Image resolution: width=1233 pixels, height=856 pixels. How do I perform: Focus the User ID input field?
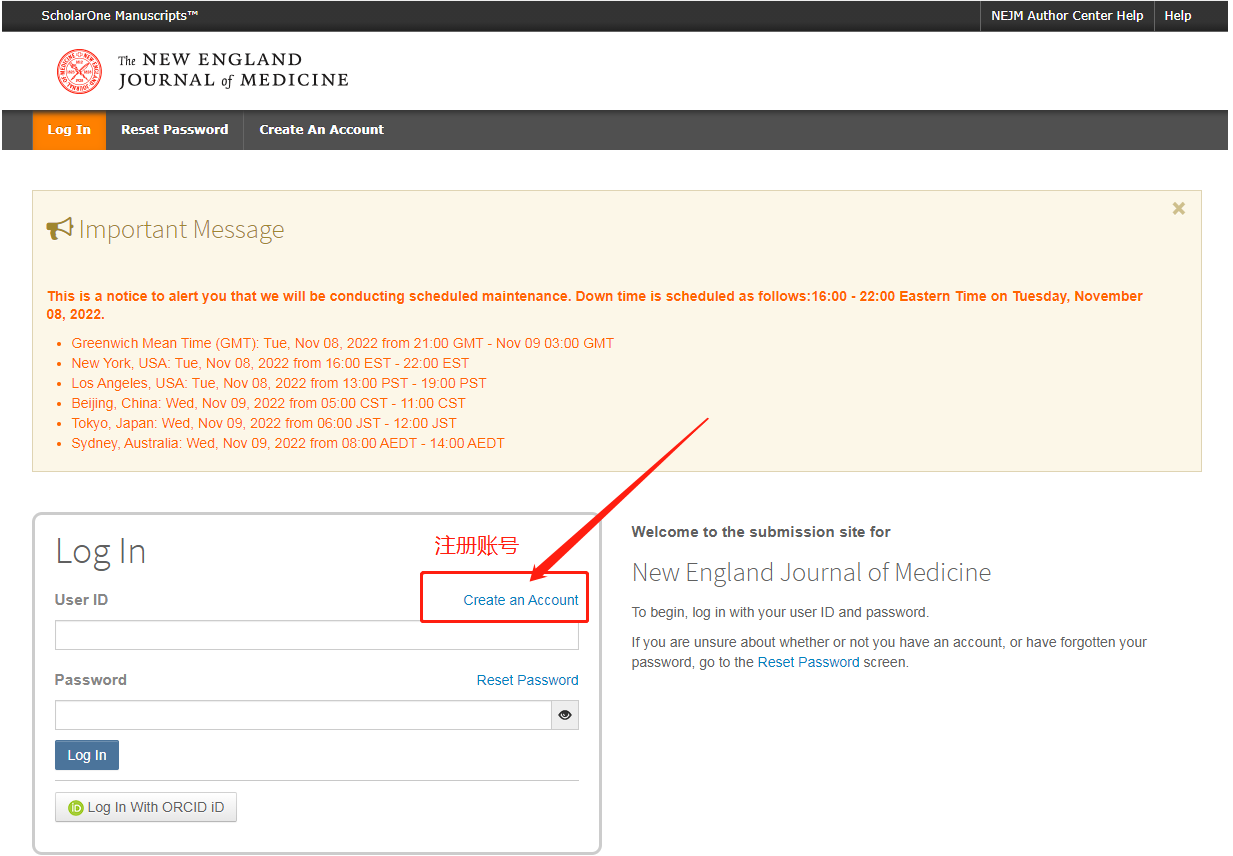(317, 635)
